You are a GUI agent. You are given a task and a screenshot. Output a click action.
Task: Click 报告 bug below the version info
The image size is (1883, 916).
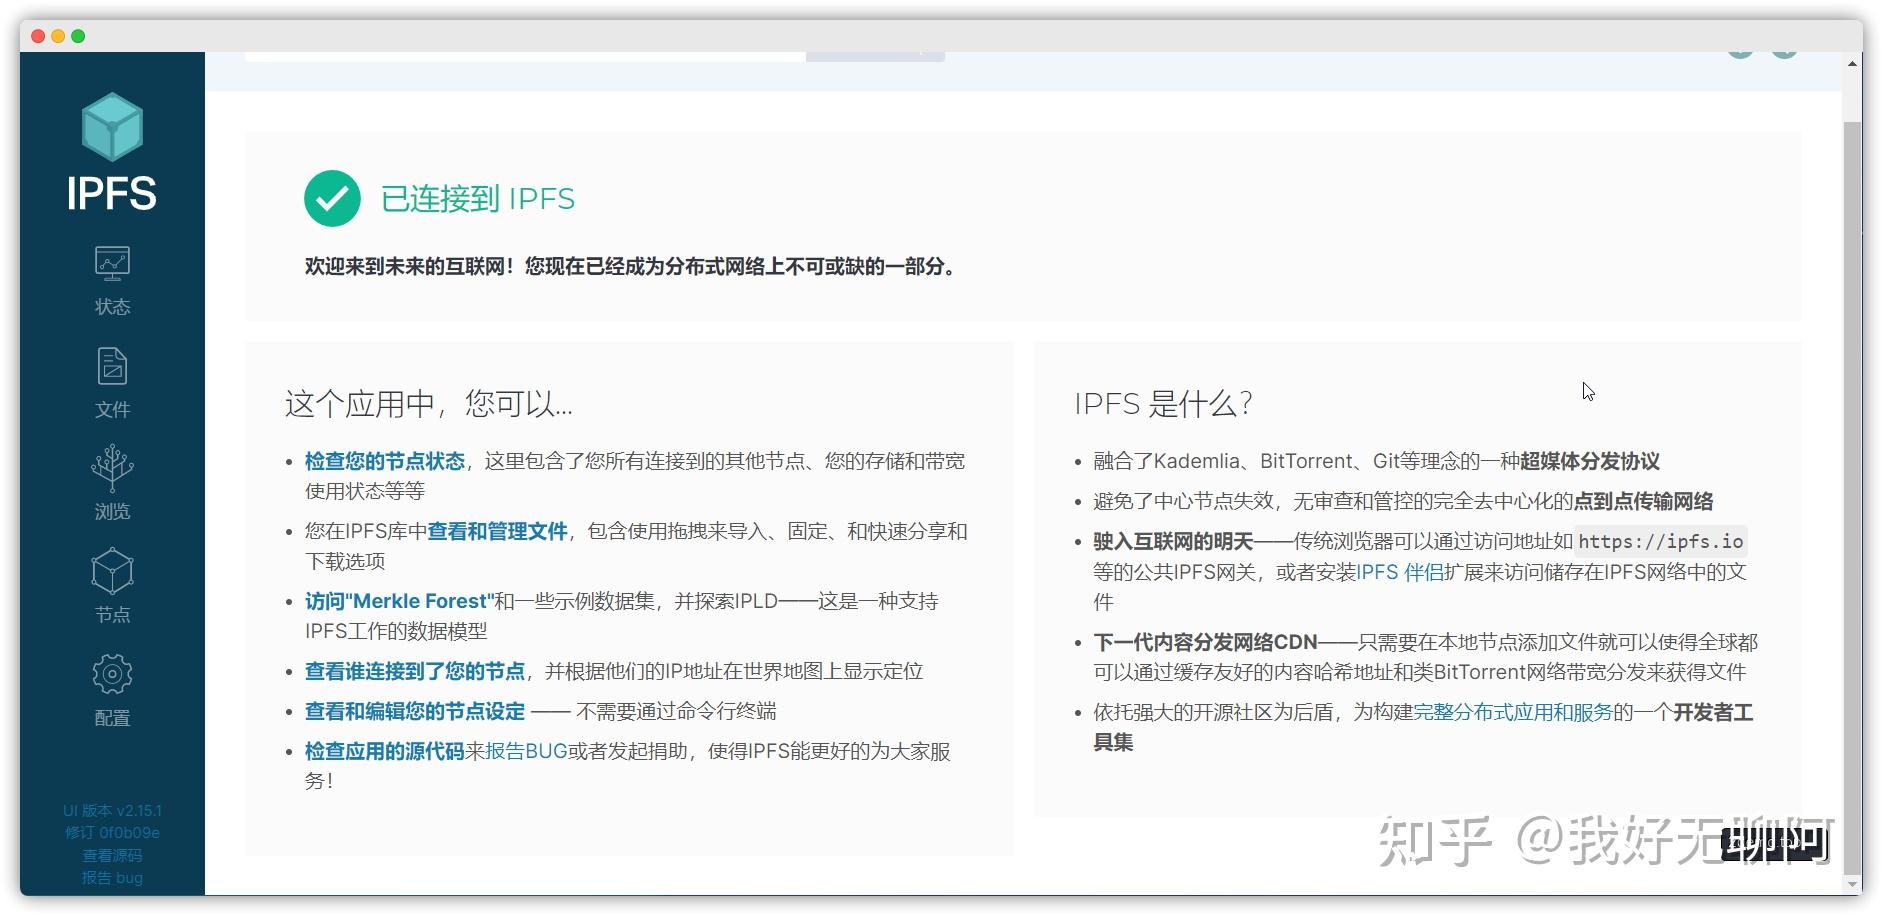[x=111, y=877]
